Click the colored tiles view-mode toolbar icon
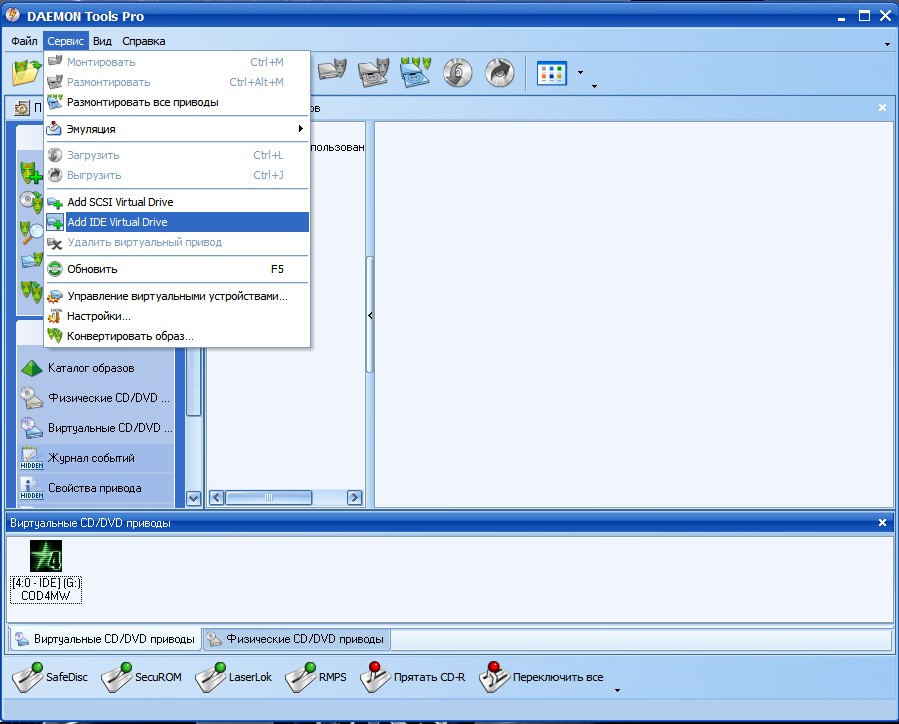Image resolution: width=899 pixels, height=724 pixels. [x=552, y=73]
